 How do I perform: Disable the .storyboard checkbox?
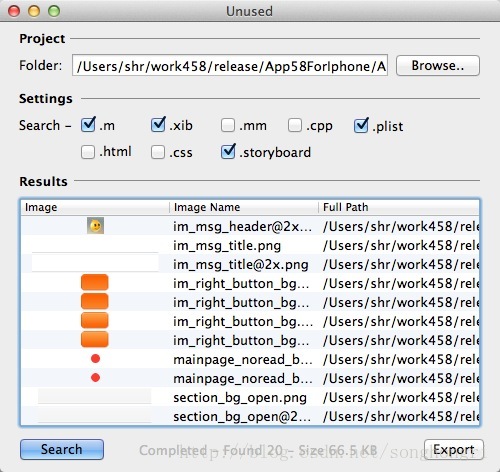228,152
